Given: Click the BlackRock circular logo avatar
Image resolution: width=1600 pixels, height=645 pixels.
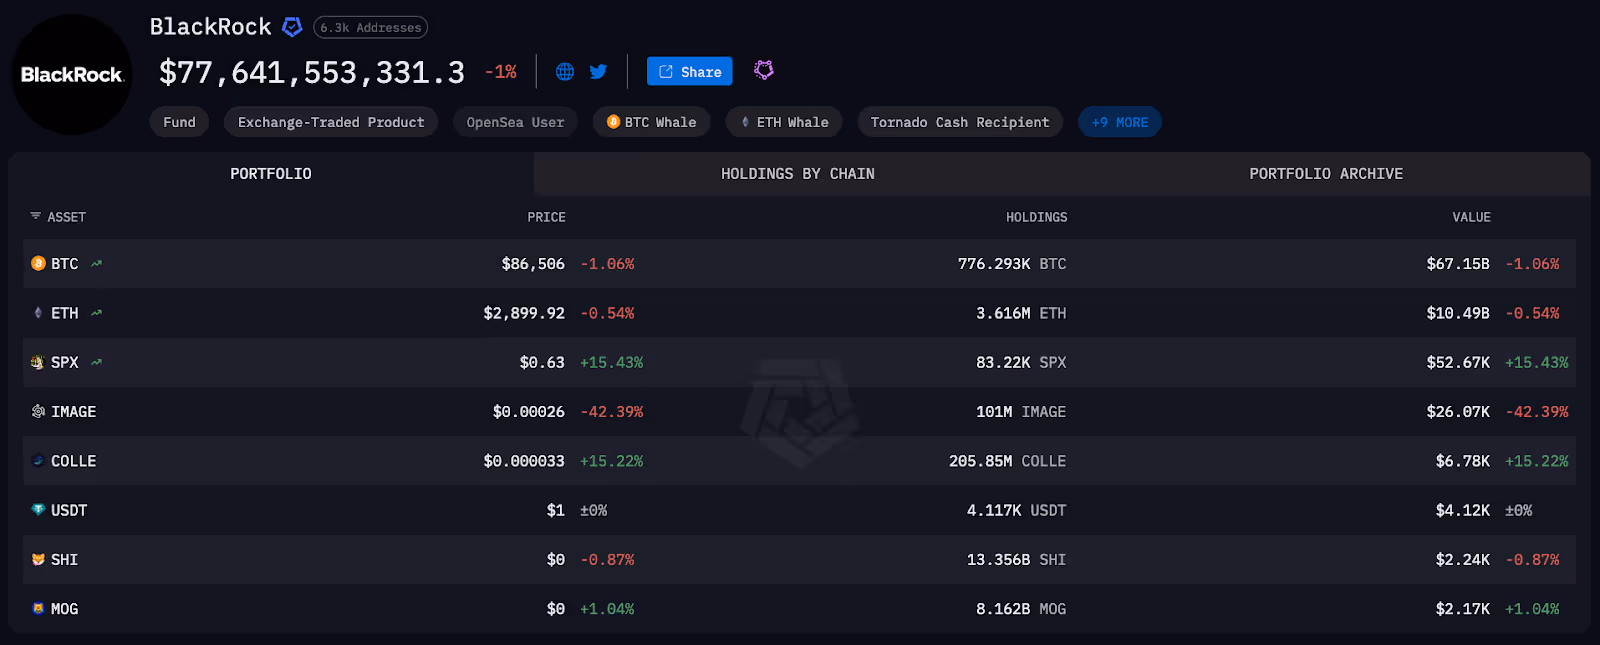Looking at the screenshot, I should pyautogui.click(x=70, y=73).
